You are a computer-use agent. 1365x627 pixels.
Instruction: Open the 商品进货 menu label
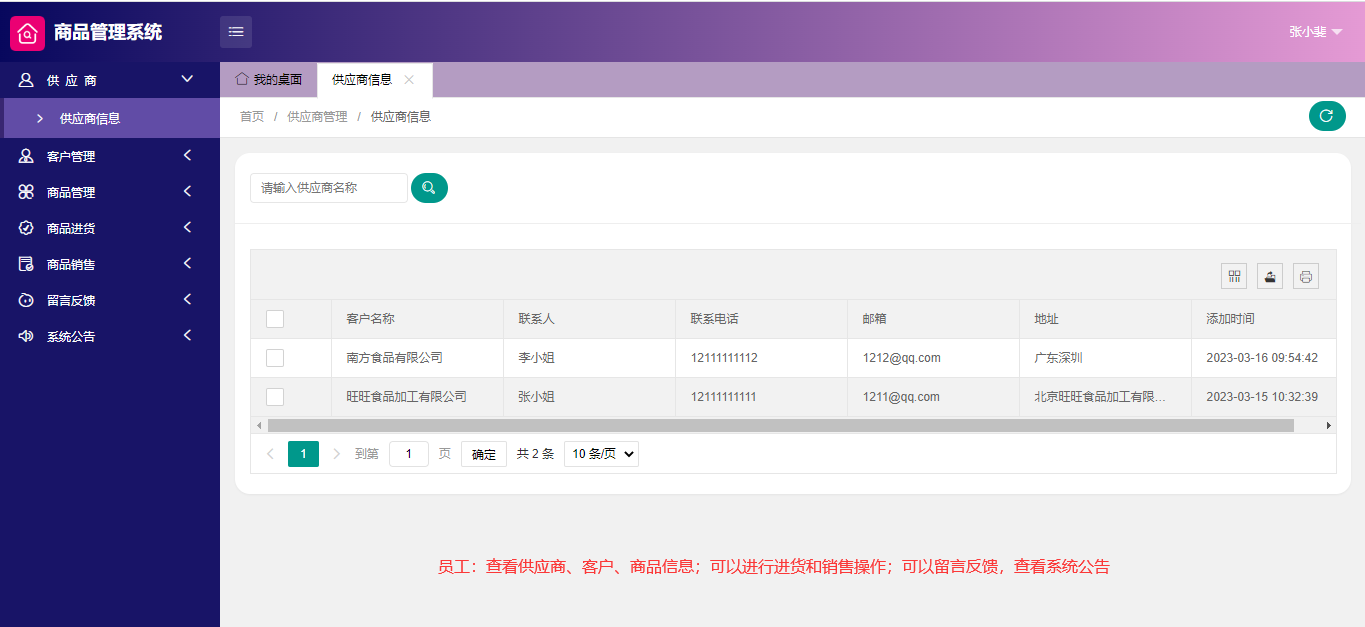(71, 229)
